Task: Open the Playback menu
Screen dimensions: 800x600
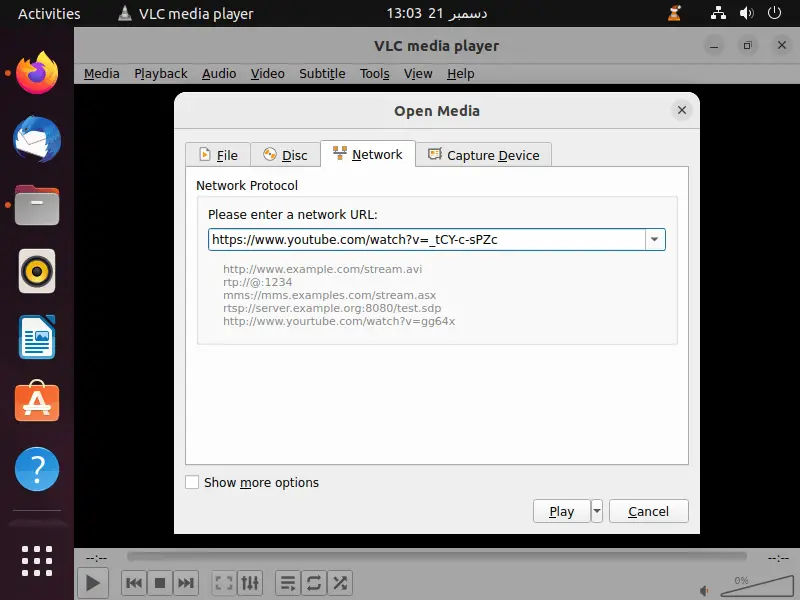Action: pyautogui.click(x=161, y=73)
